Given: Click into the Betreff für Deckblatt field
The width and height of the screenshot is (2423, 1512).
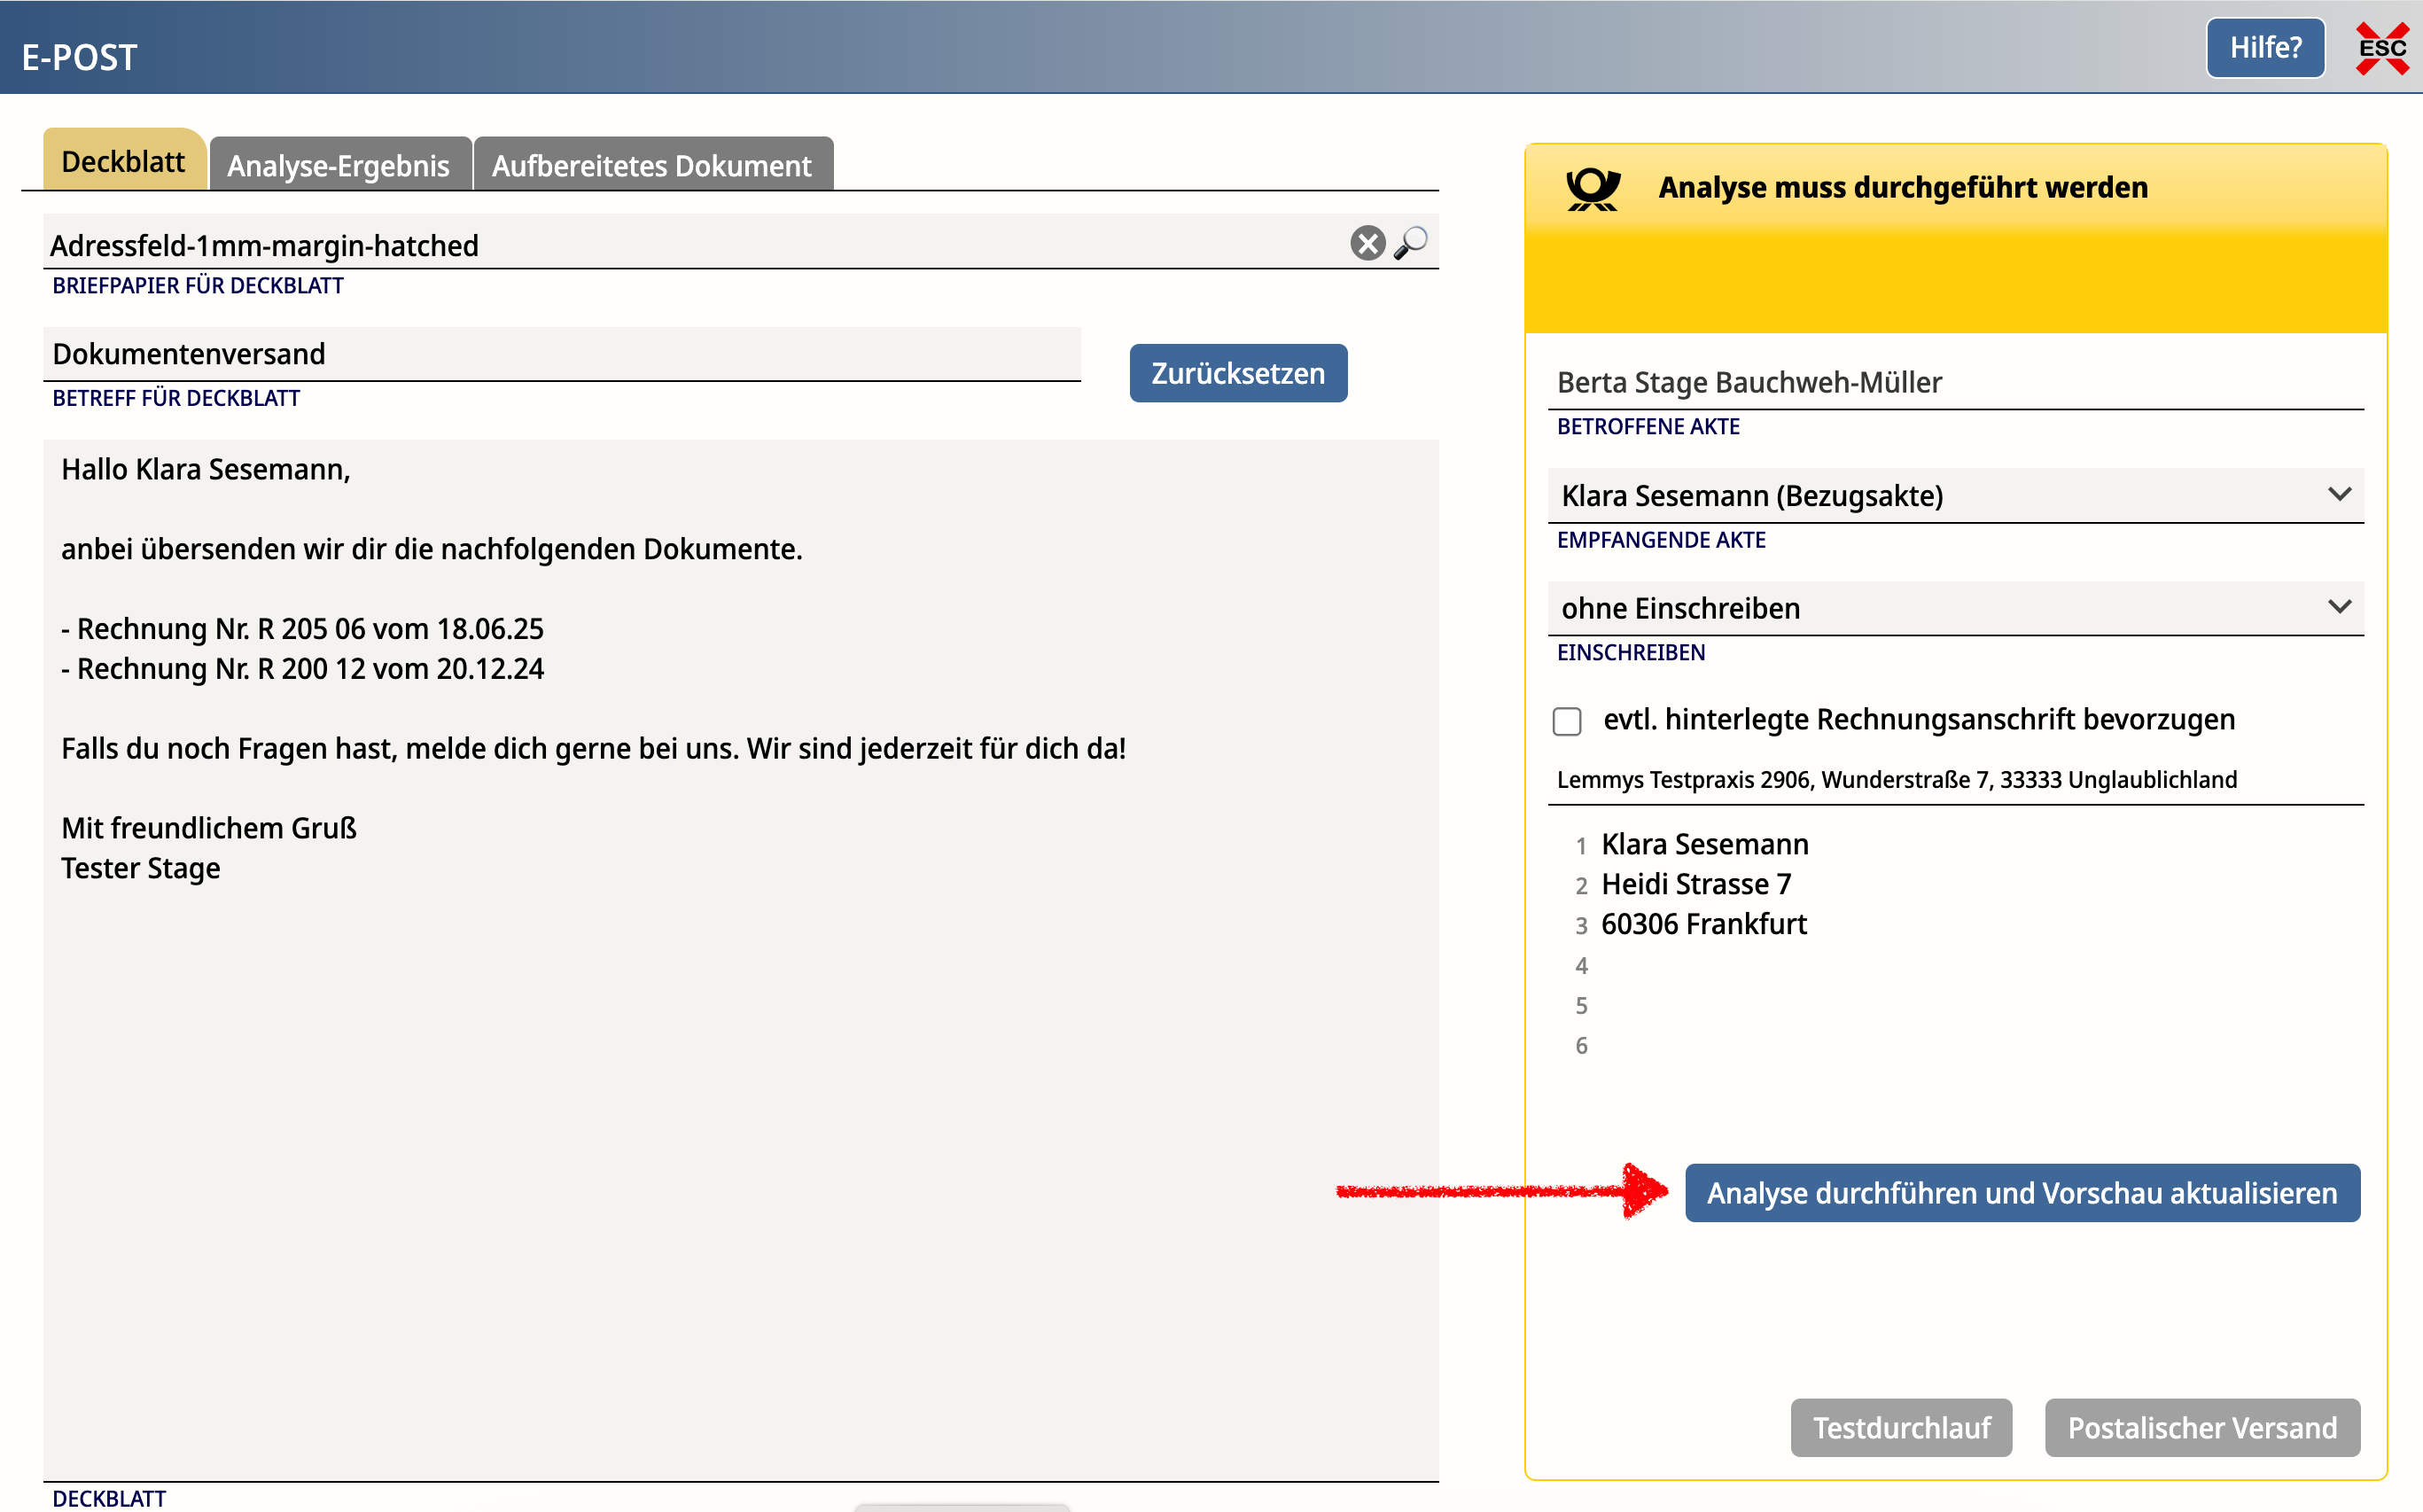Looking at the screenshot, I should click(x=560, y=354).
